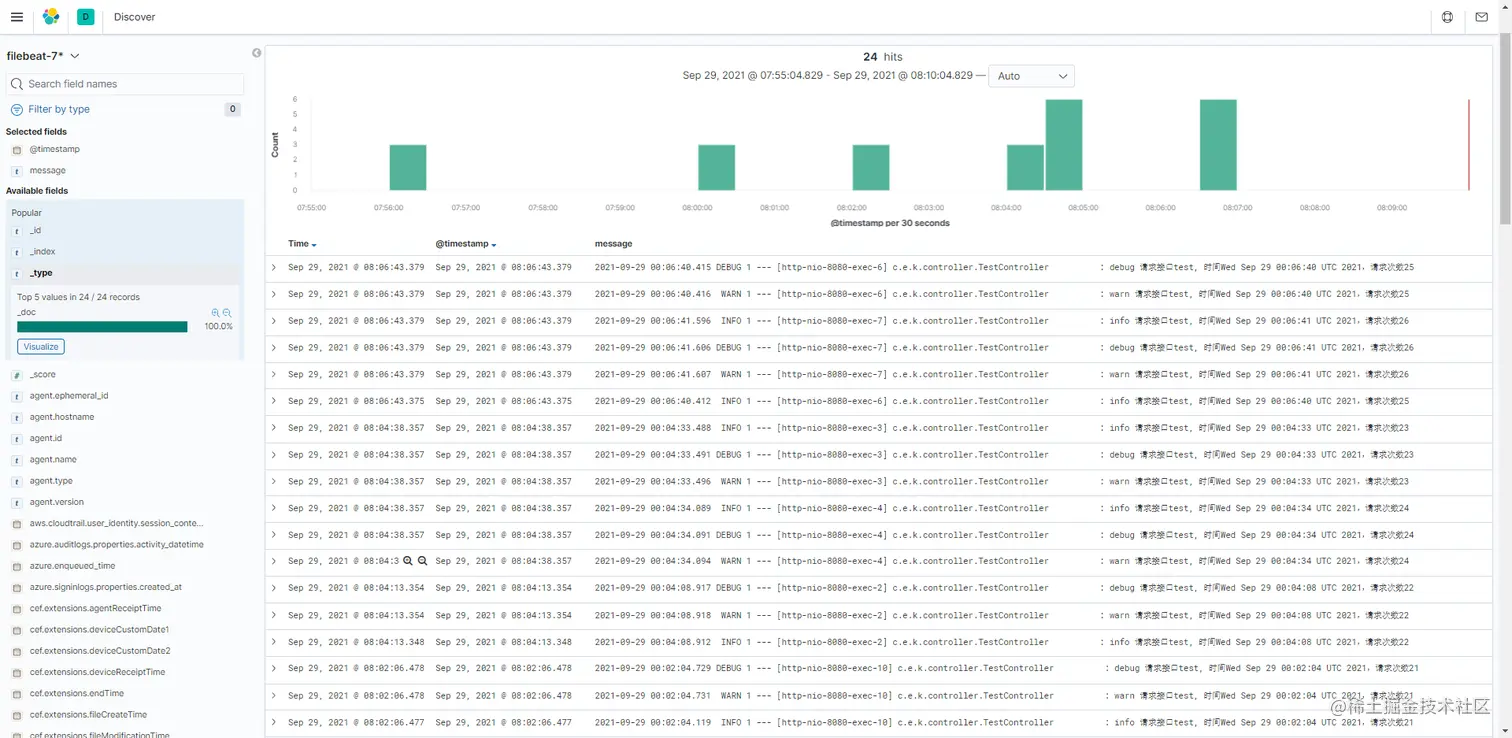Viewport: 1512px width, 738px height.
Task: Click the 0 filter count badge
Action: 232,109
